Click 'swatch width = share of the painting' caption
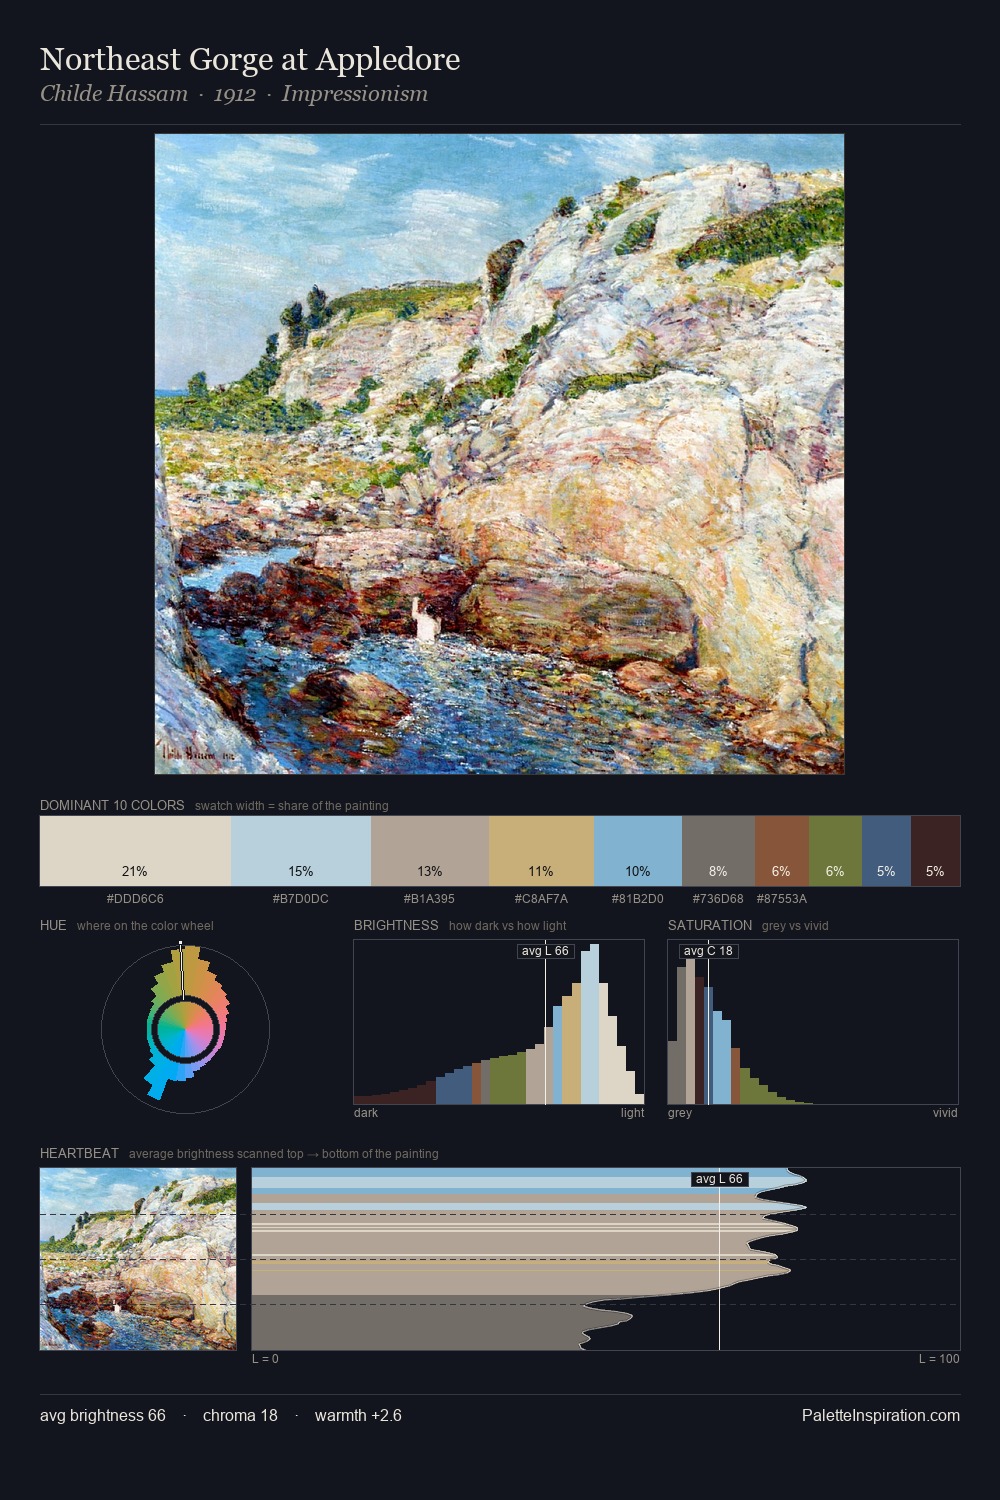1000x1500 pixels. [292, 806]
